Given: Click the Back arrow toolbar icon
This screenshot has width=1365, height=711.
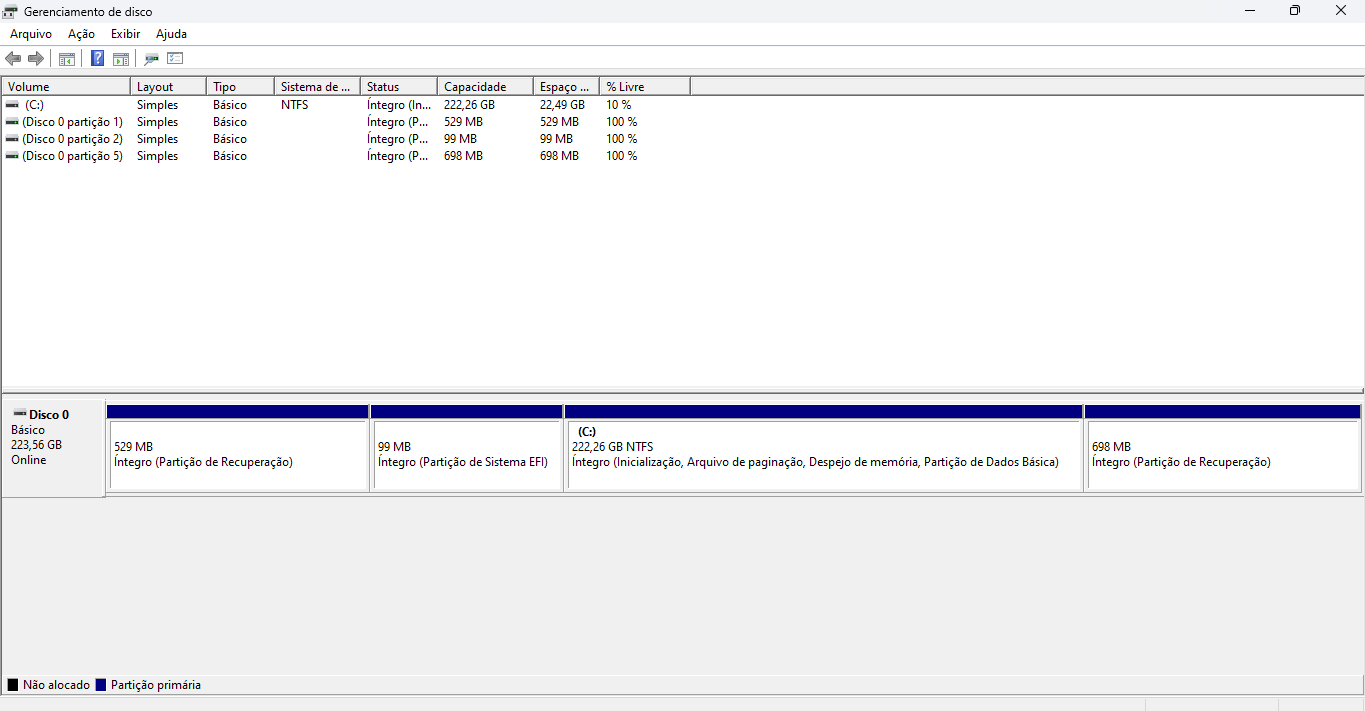Looking at the screenshot, I should click(x=13, y=59).
